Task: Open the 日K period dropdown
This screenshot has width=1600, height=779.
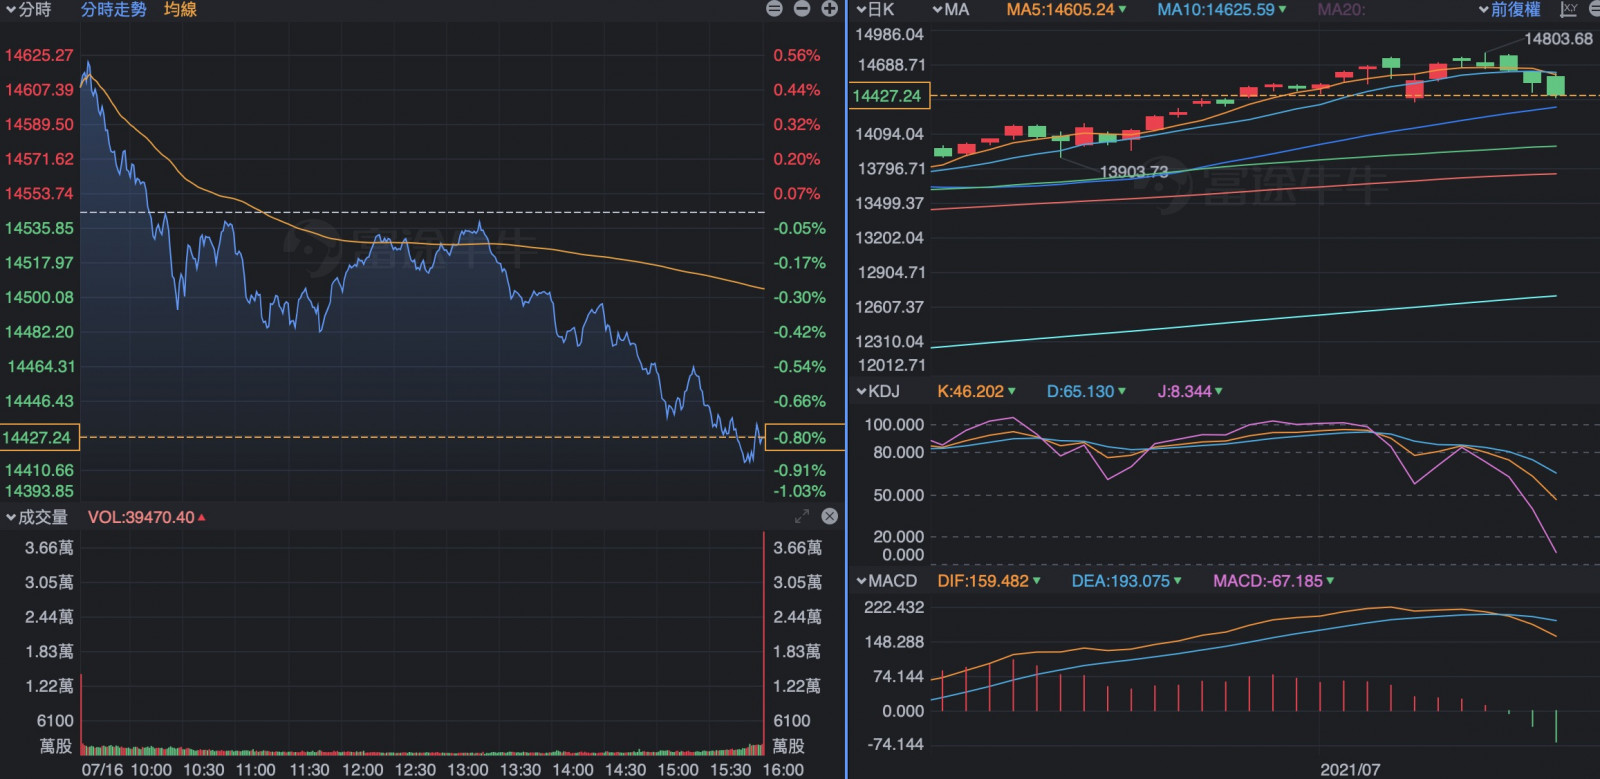Action: [x=875, y=10]
